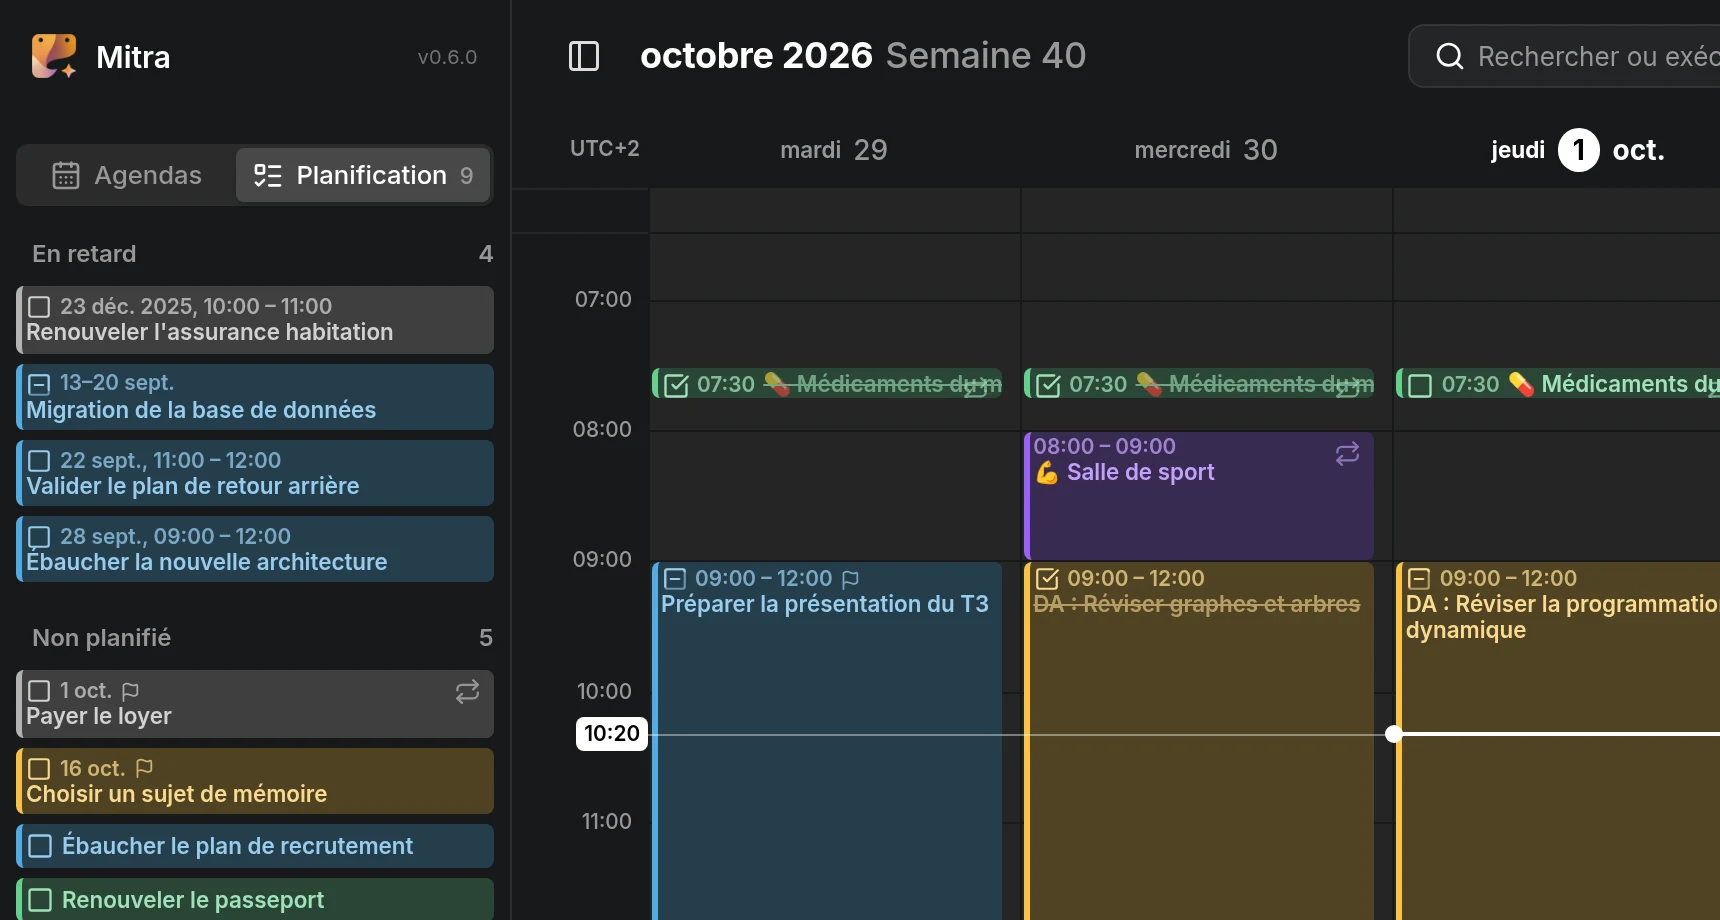Check off Renouveler l'assurance habitation

(x=39, y=307)
